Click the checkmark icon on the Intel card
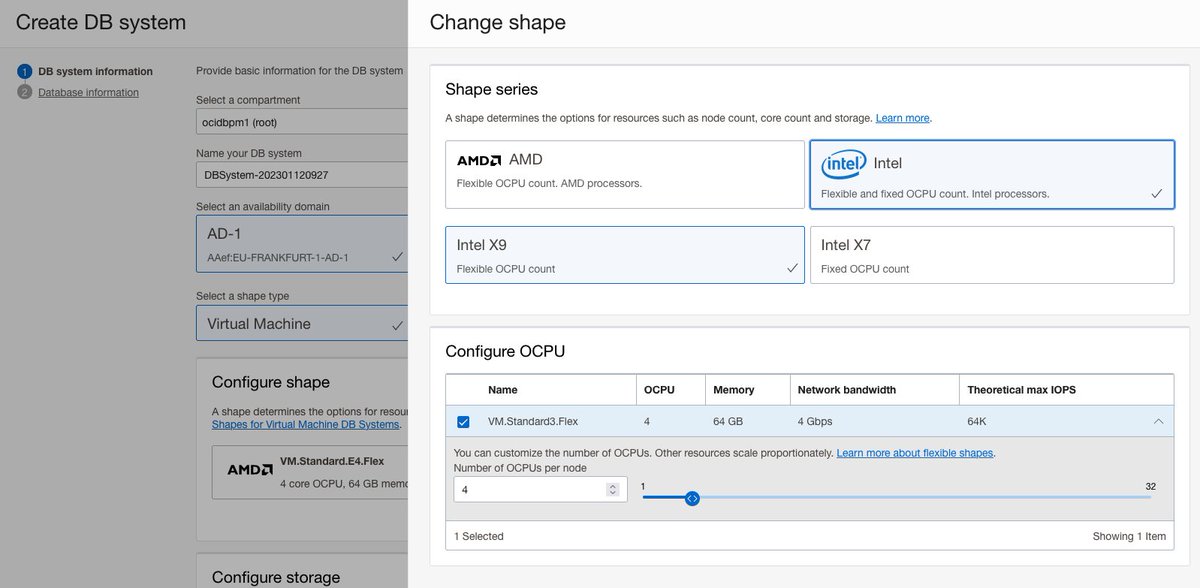 click(x=1157, y=194)
